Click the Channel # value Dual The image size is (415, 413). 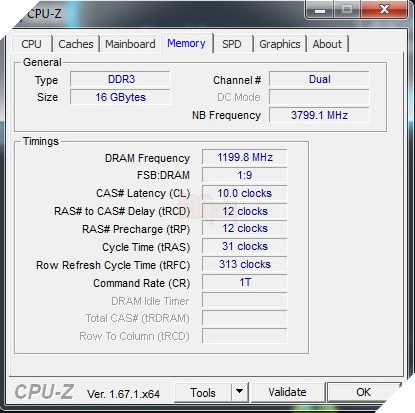[319, 79]
